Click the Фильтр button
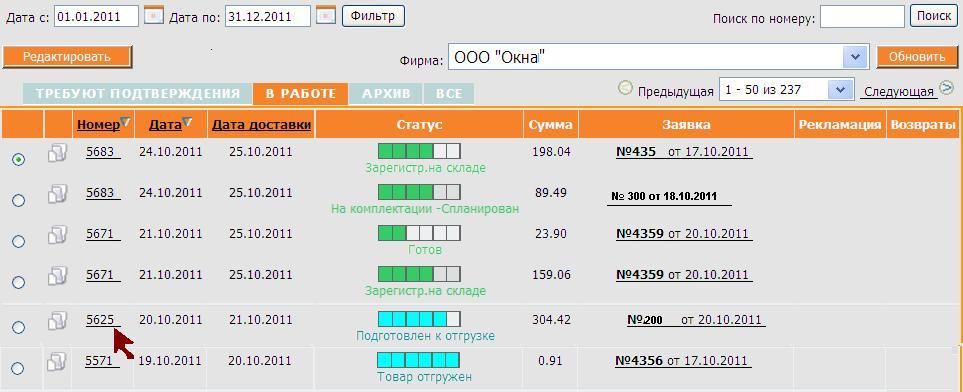The width and height of the screenshot is (963, 392). (x=373, y=16)
